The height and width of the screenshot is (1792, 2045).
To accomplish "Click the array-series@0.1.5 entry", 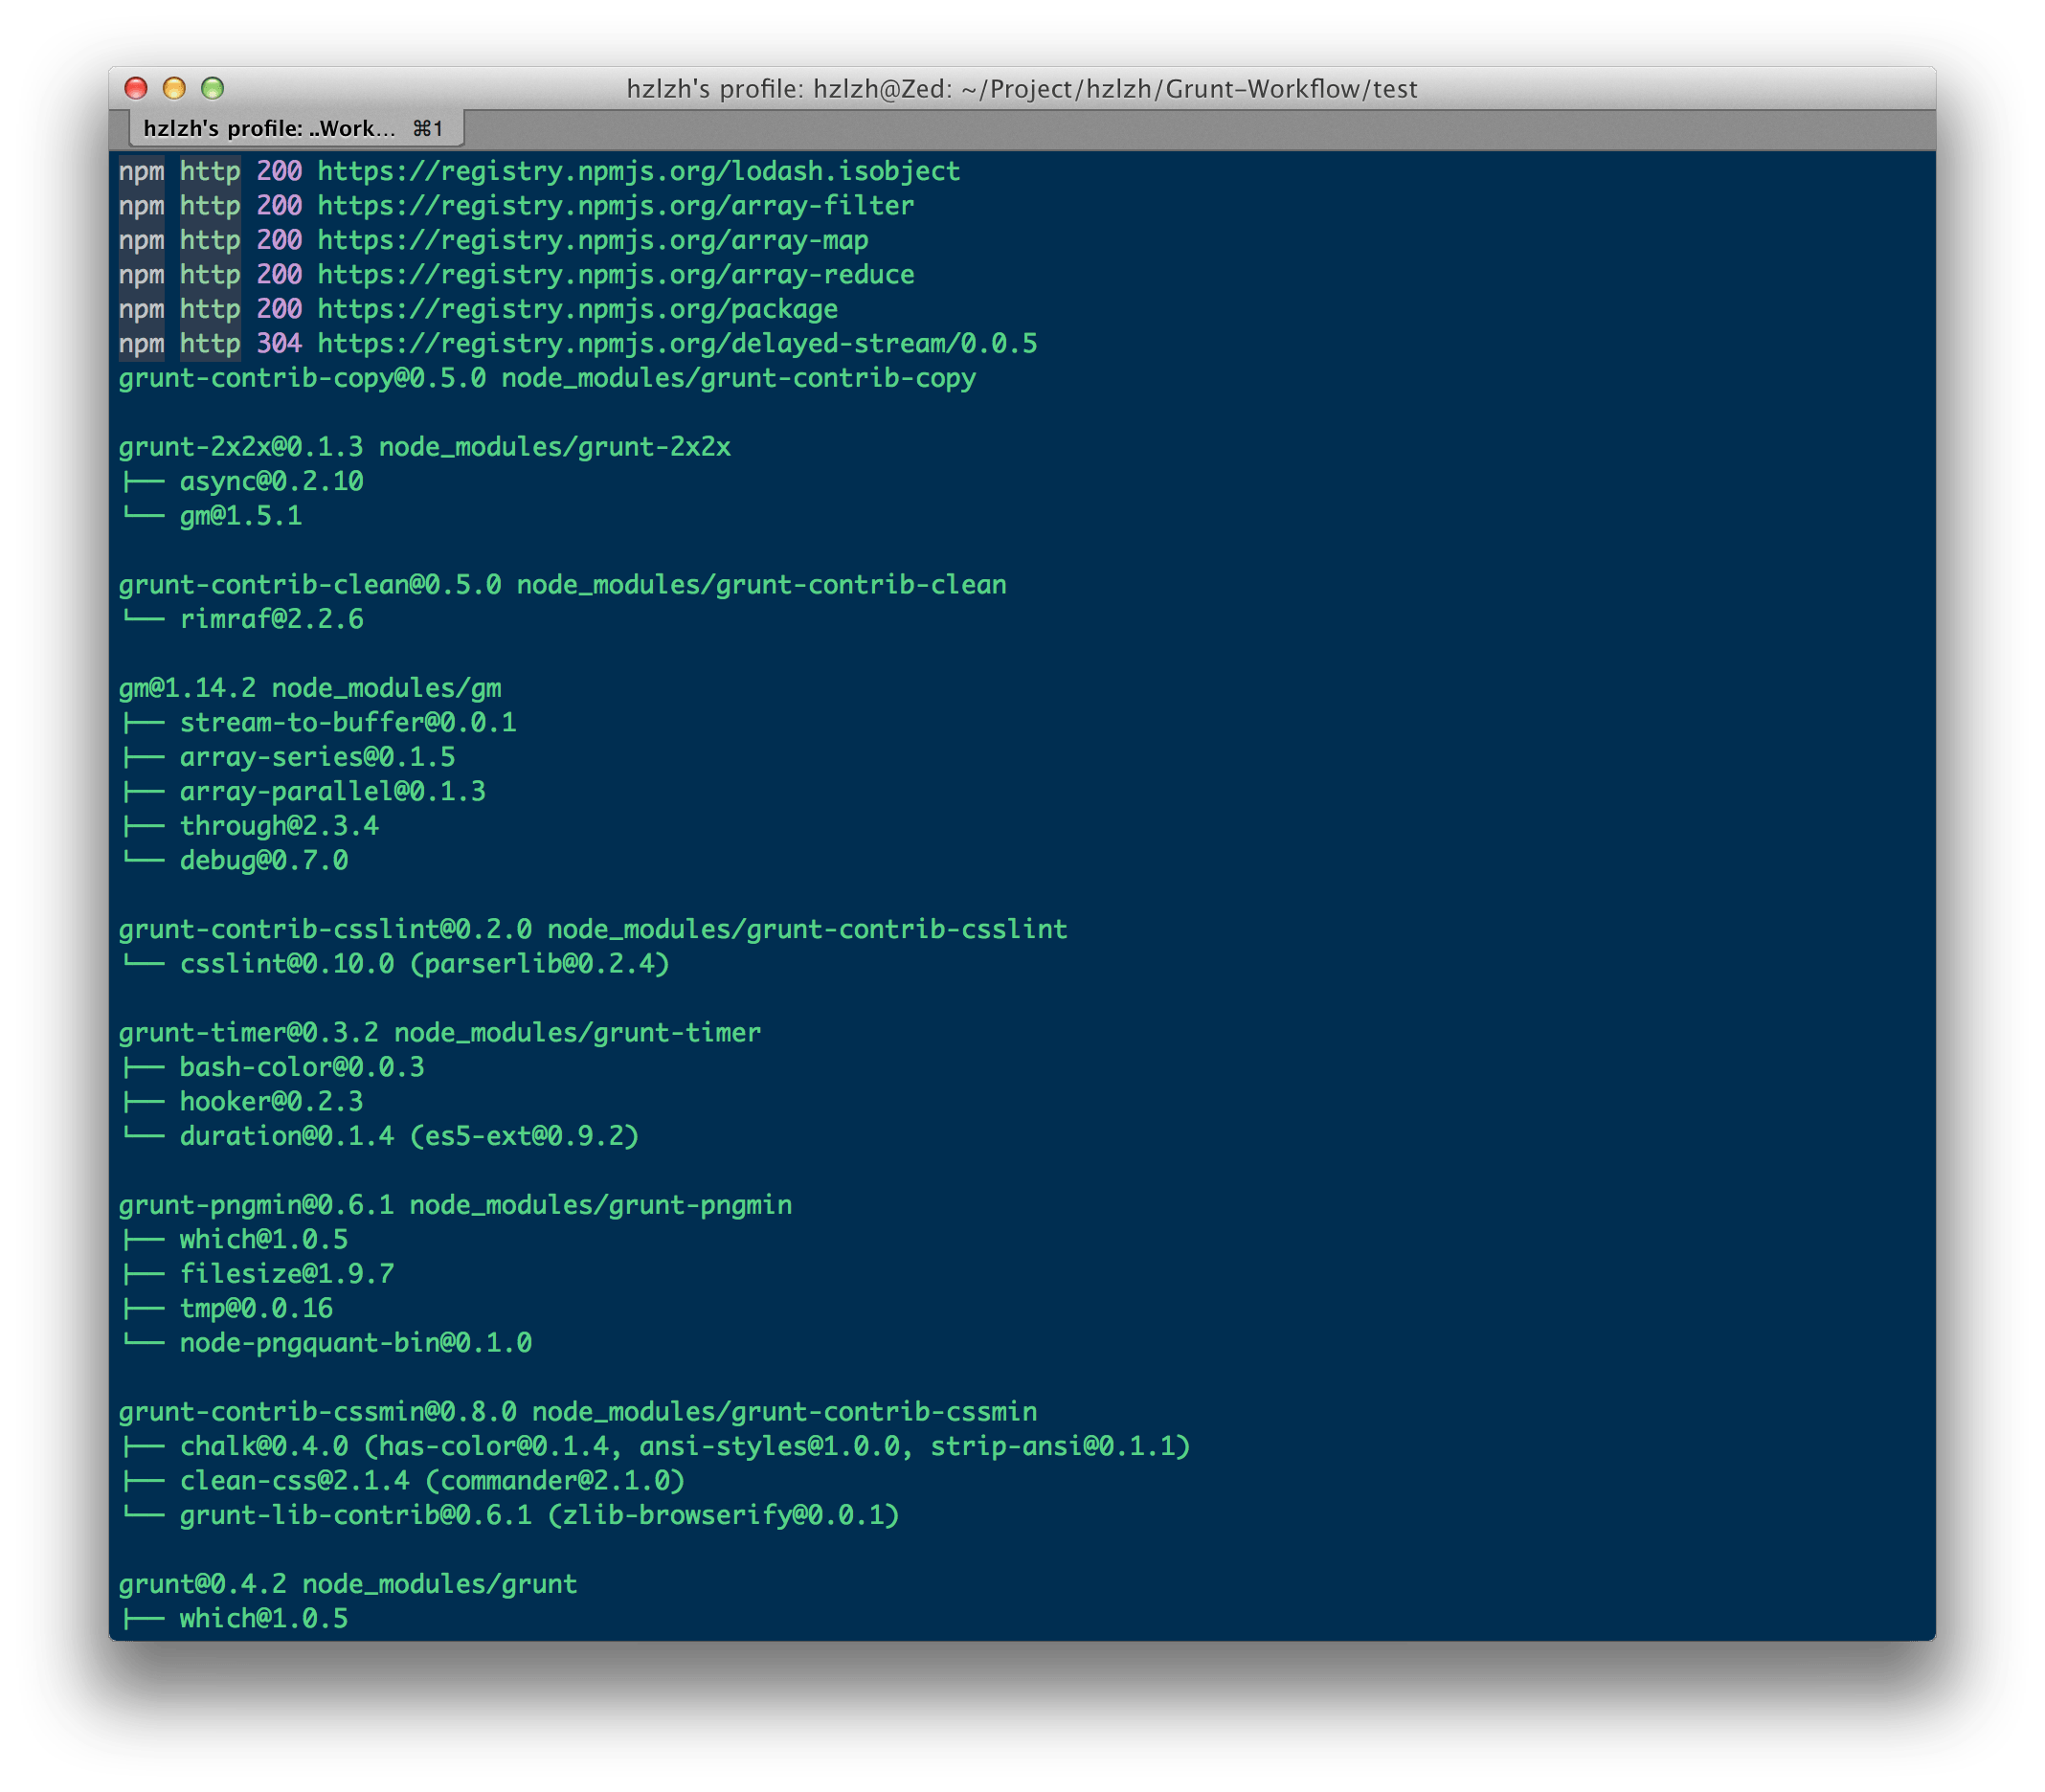I will pyautogui.click(x=318, y=757).
